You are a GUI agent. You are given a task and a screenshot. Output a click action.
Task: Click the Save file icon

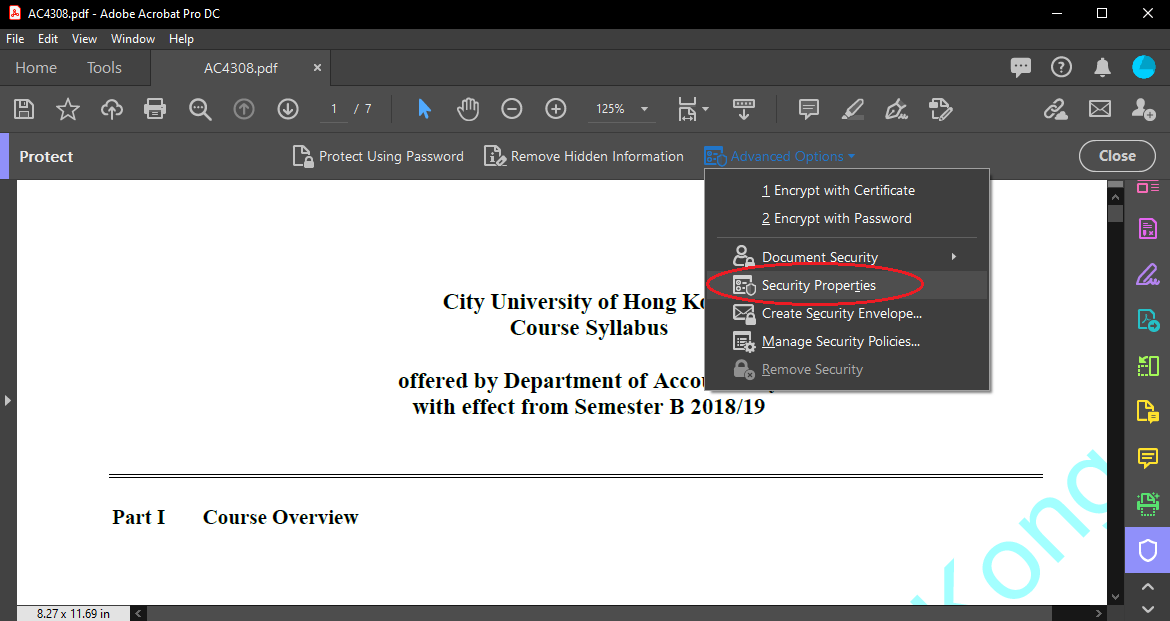pos(23,109)
